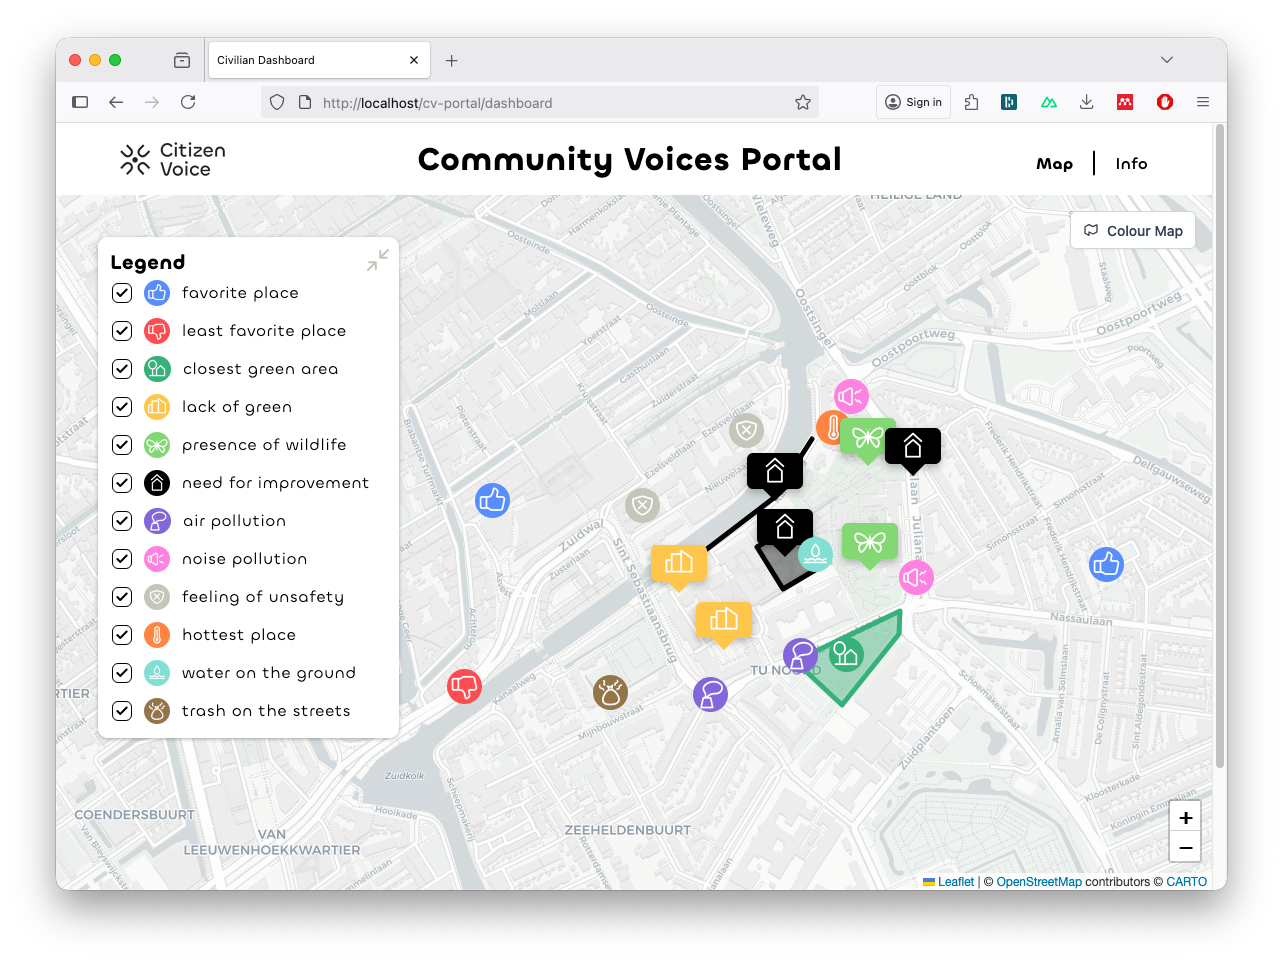This screenshot has height=964, width=1283.
Task: Click the red least favorite place marker
Action: [x=464, y=686]
